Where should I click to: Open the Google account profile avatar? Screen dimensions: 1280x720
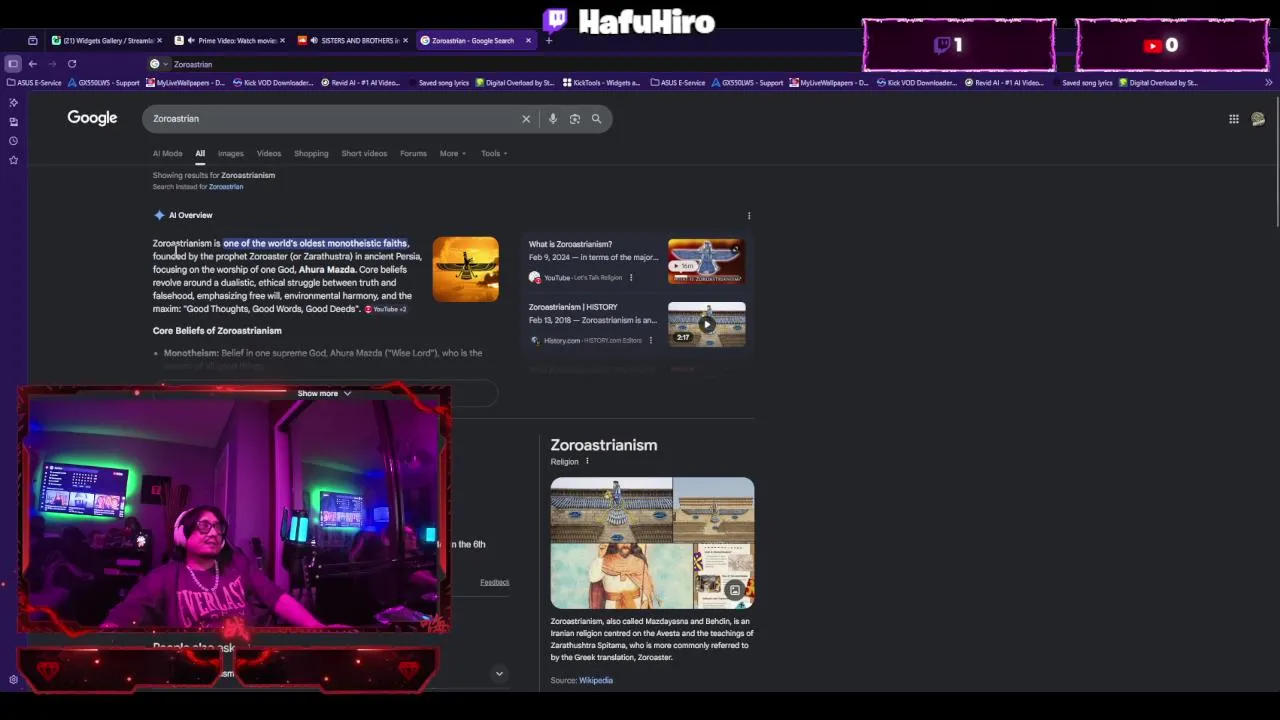pyautogui.click(x=1258, y=119)
